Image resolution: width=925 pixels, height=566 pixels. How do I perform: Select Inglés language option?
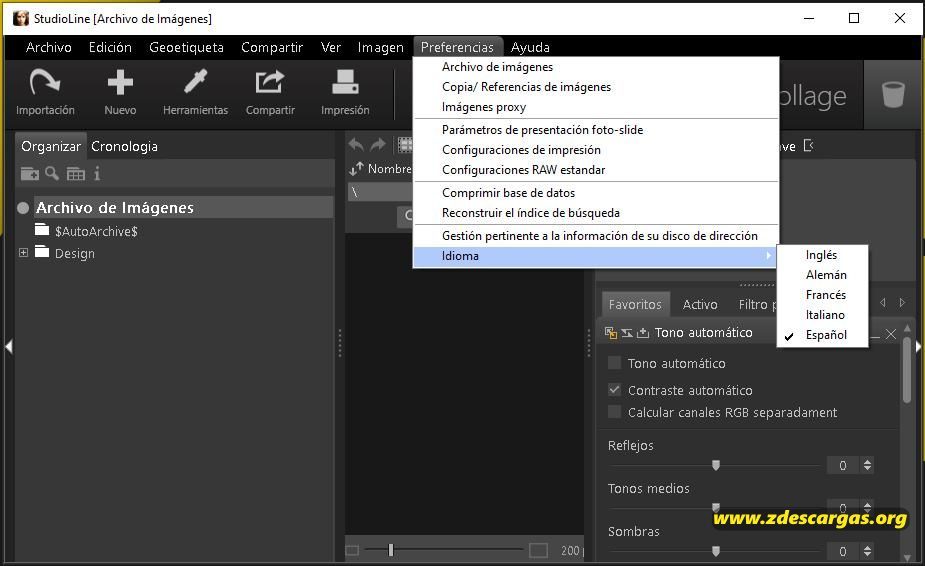pos(822,255)
